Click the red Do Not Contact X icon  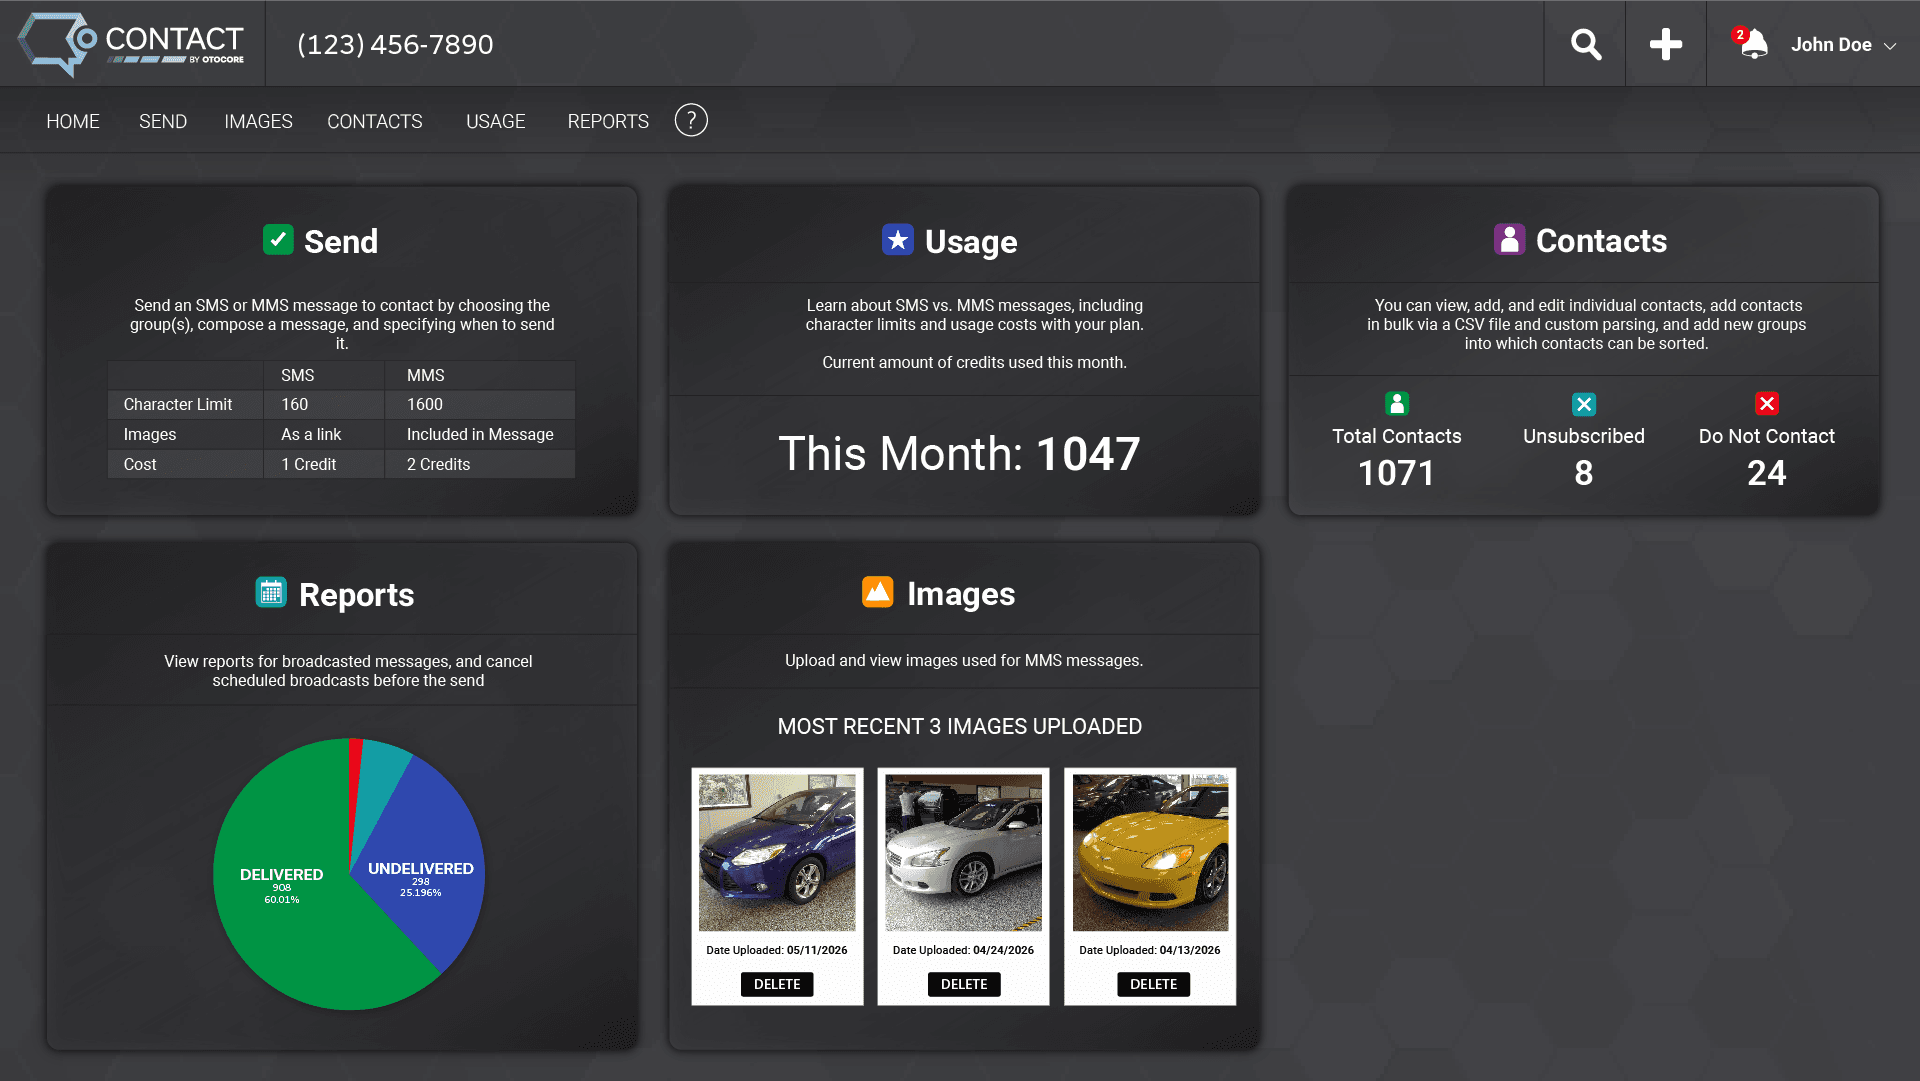pos(1767,403)
